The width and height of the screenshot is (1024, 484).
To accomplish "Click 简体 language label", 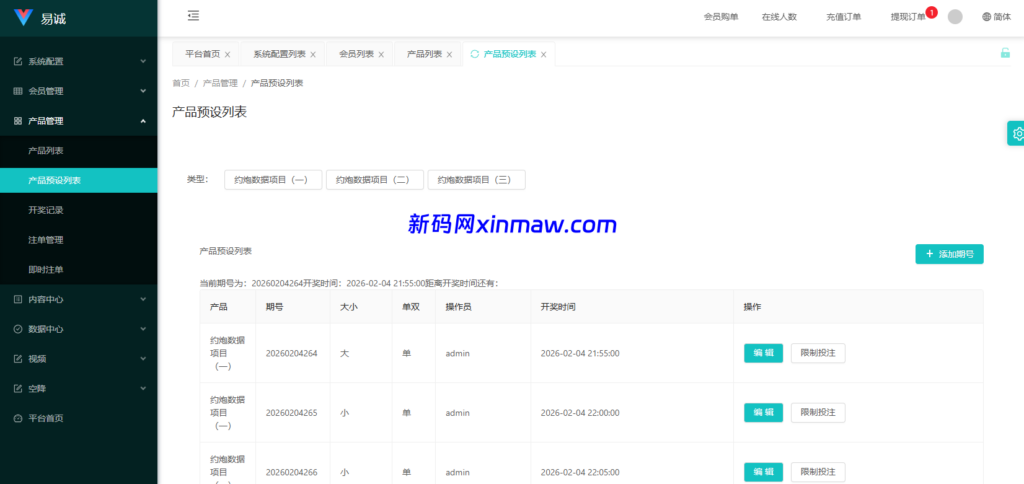I will point(1002,17).
